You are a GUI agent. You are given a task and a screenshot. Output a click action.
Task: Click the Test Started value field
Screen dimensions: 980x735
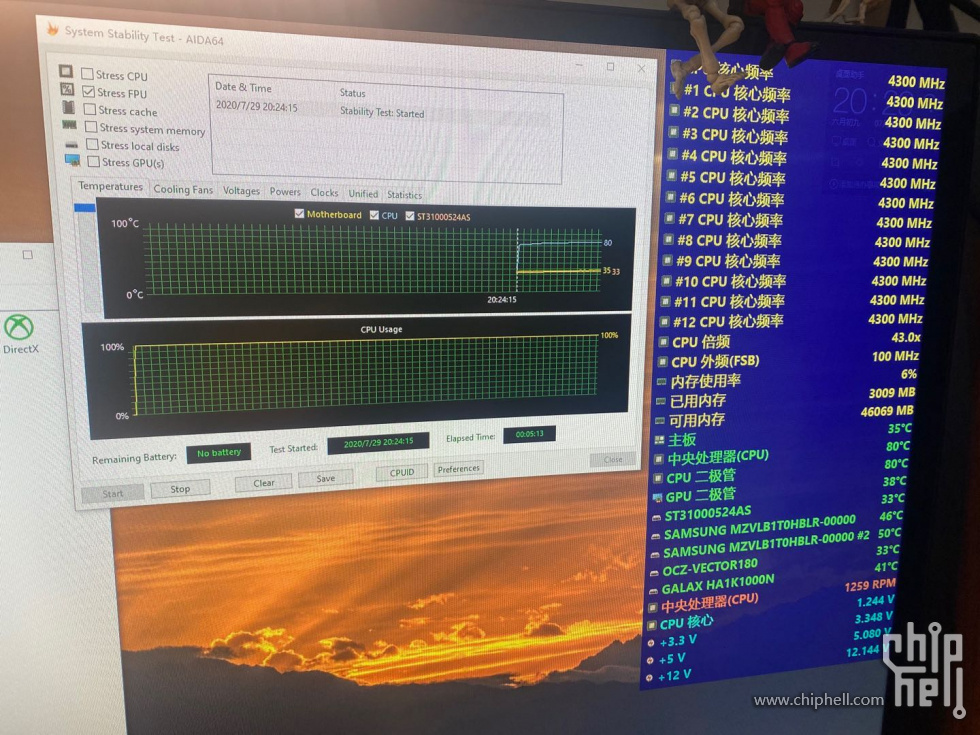[x=379, y=442]
